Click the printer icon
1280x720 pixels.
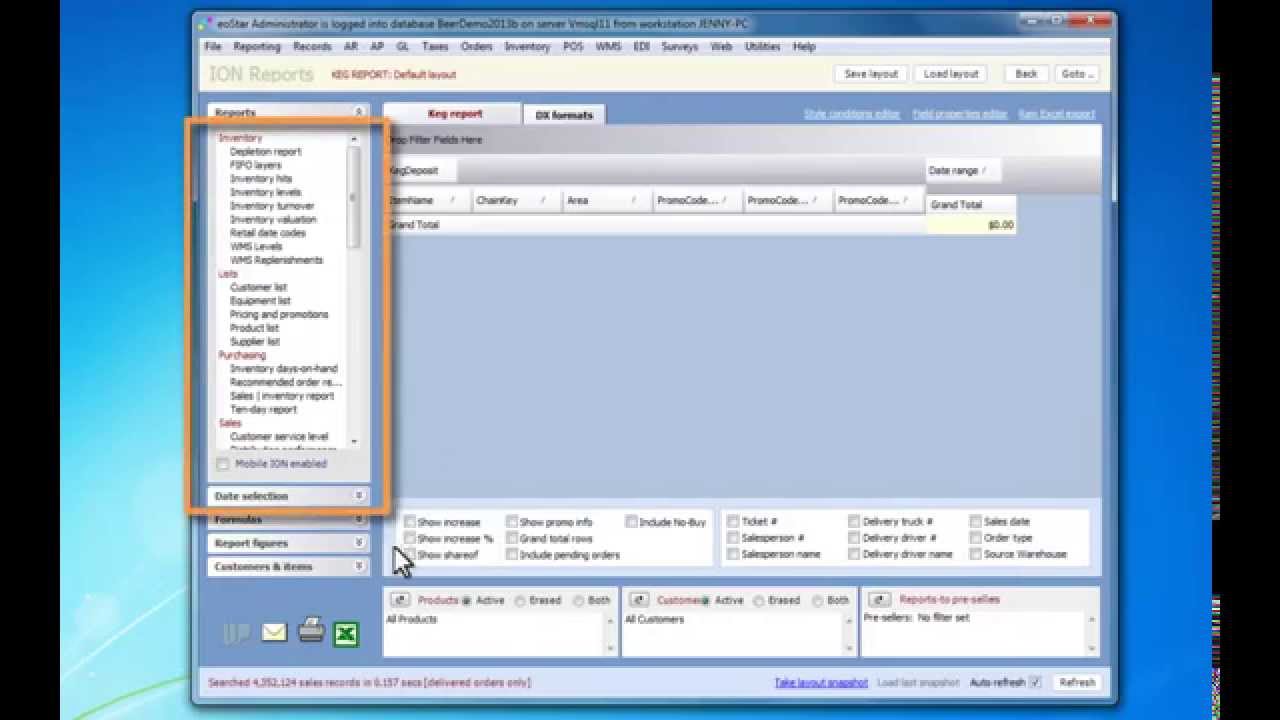click(x=311, y=630)
